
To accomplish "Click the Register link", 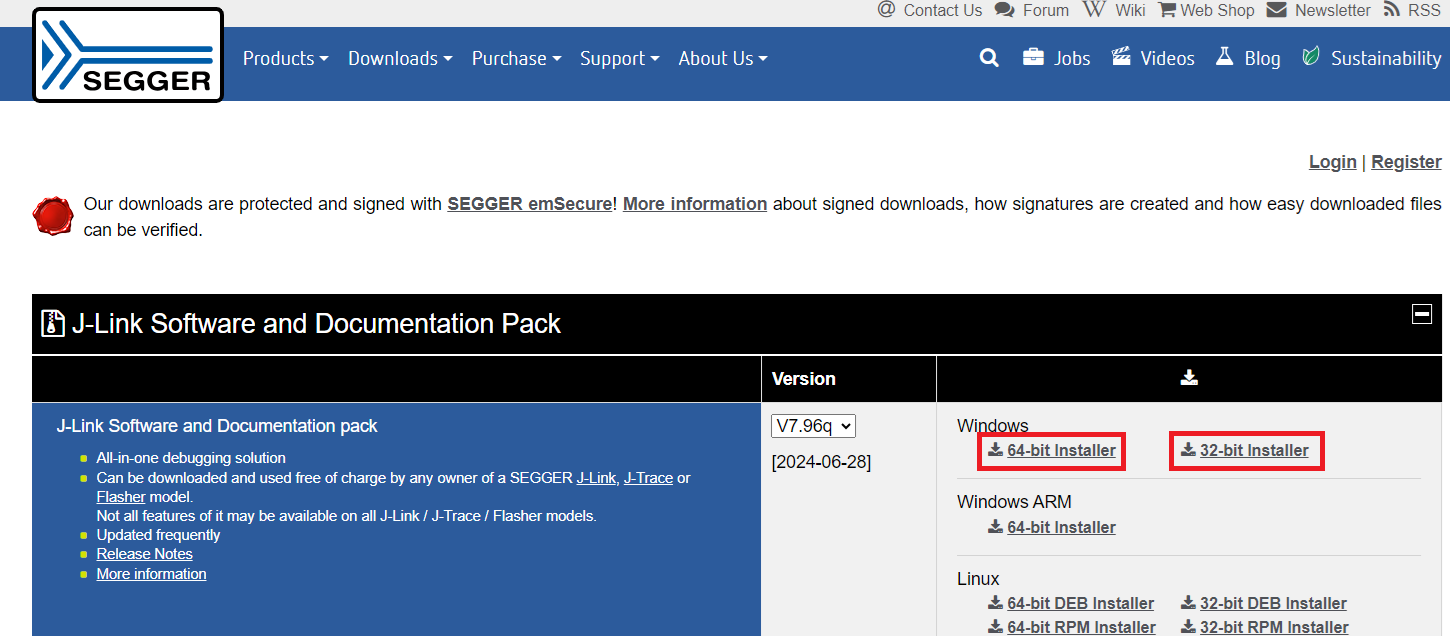I will click(1406, 162).
